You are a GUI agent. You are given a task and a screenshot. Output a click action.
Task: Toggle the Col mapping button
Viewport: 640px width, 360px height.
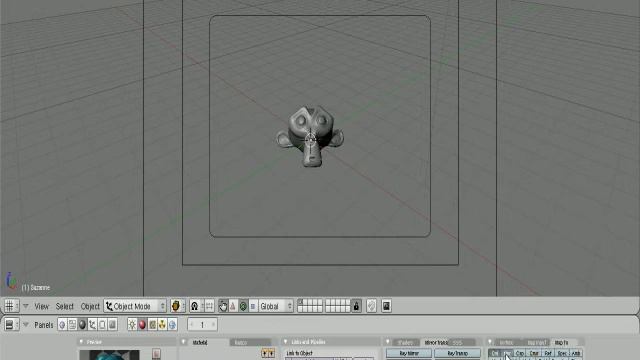[495, 353]
